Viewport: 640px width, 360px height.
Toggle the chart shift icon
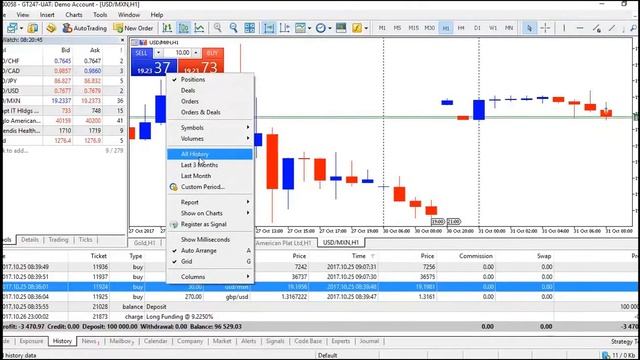coord(284,28)
